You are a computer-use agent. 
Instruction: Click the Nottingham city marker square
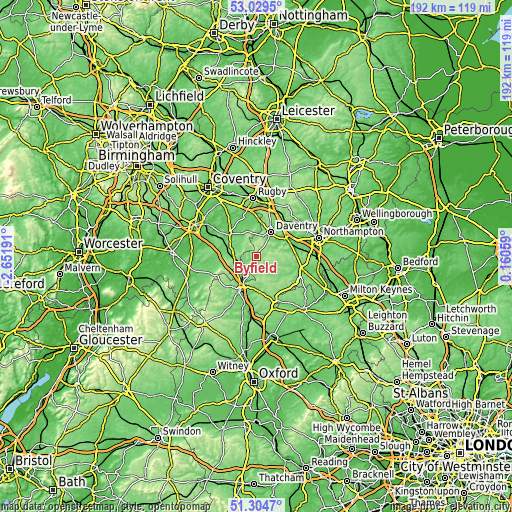[x=274, y=24]
